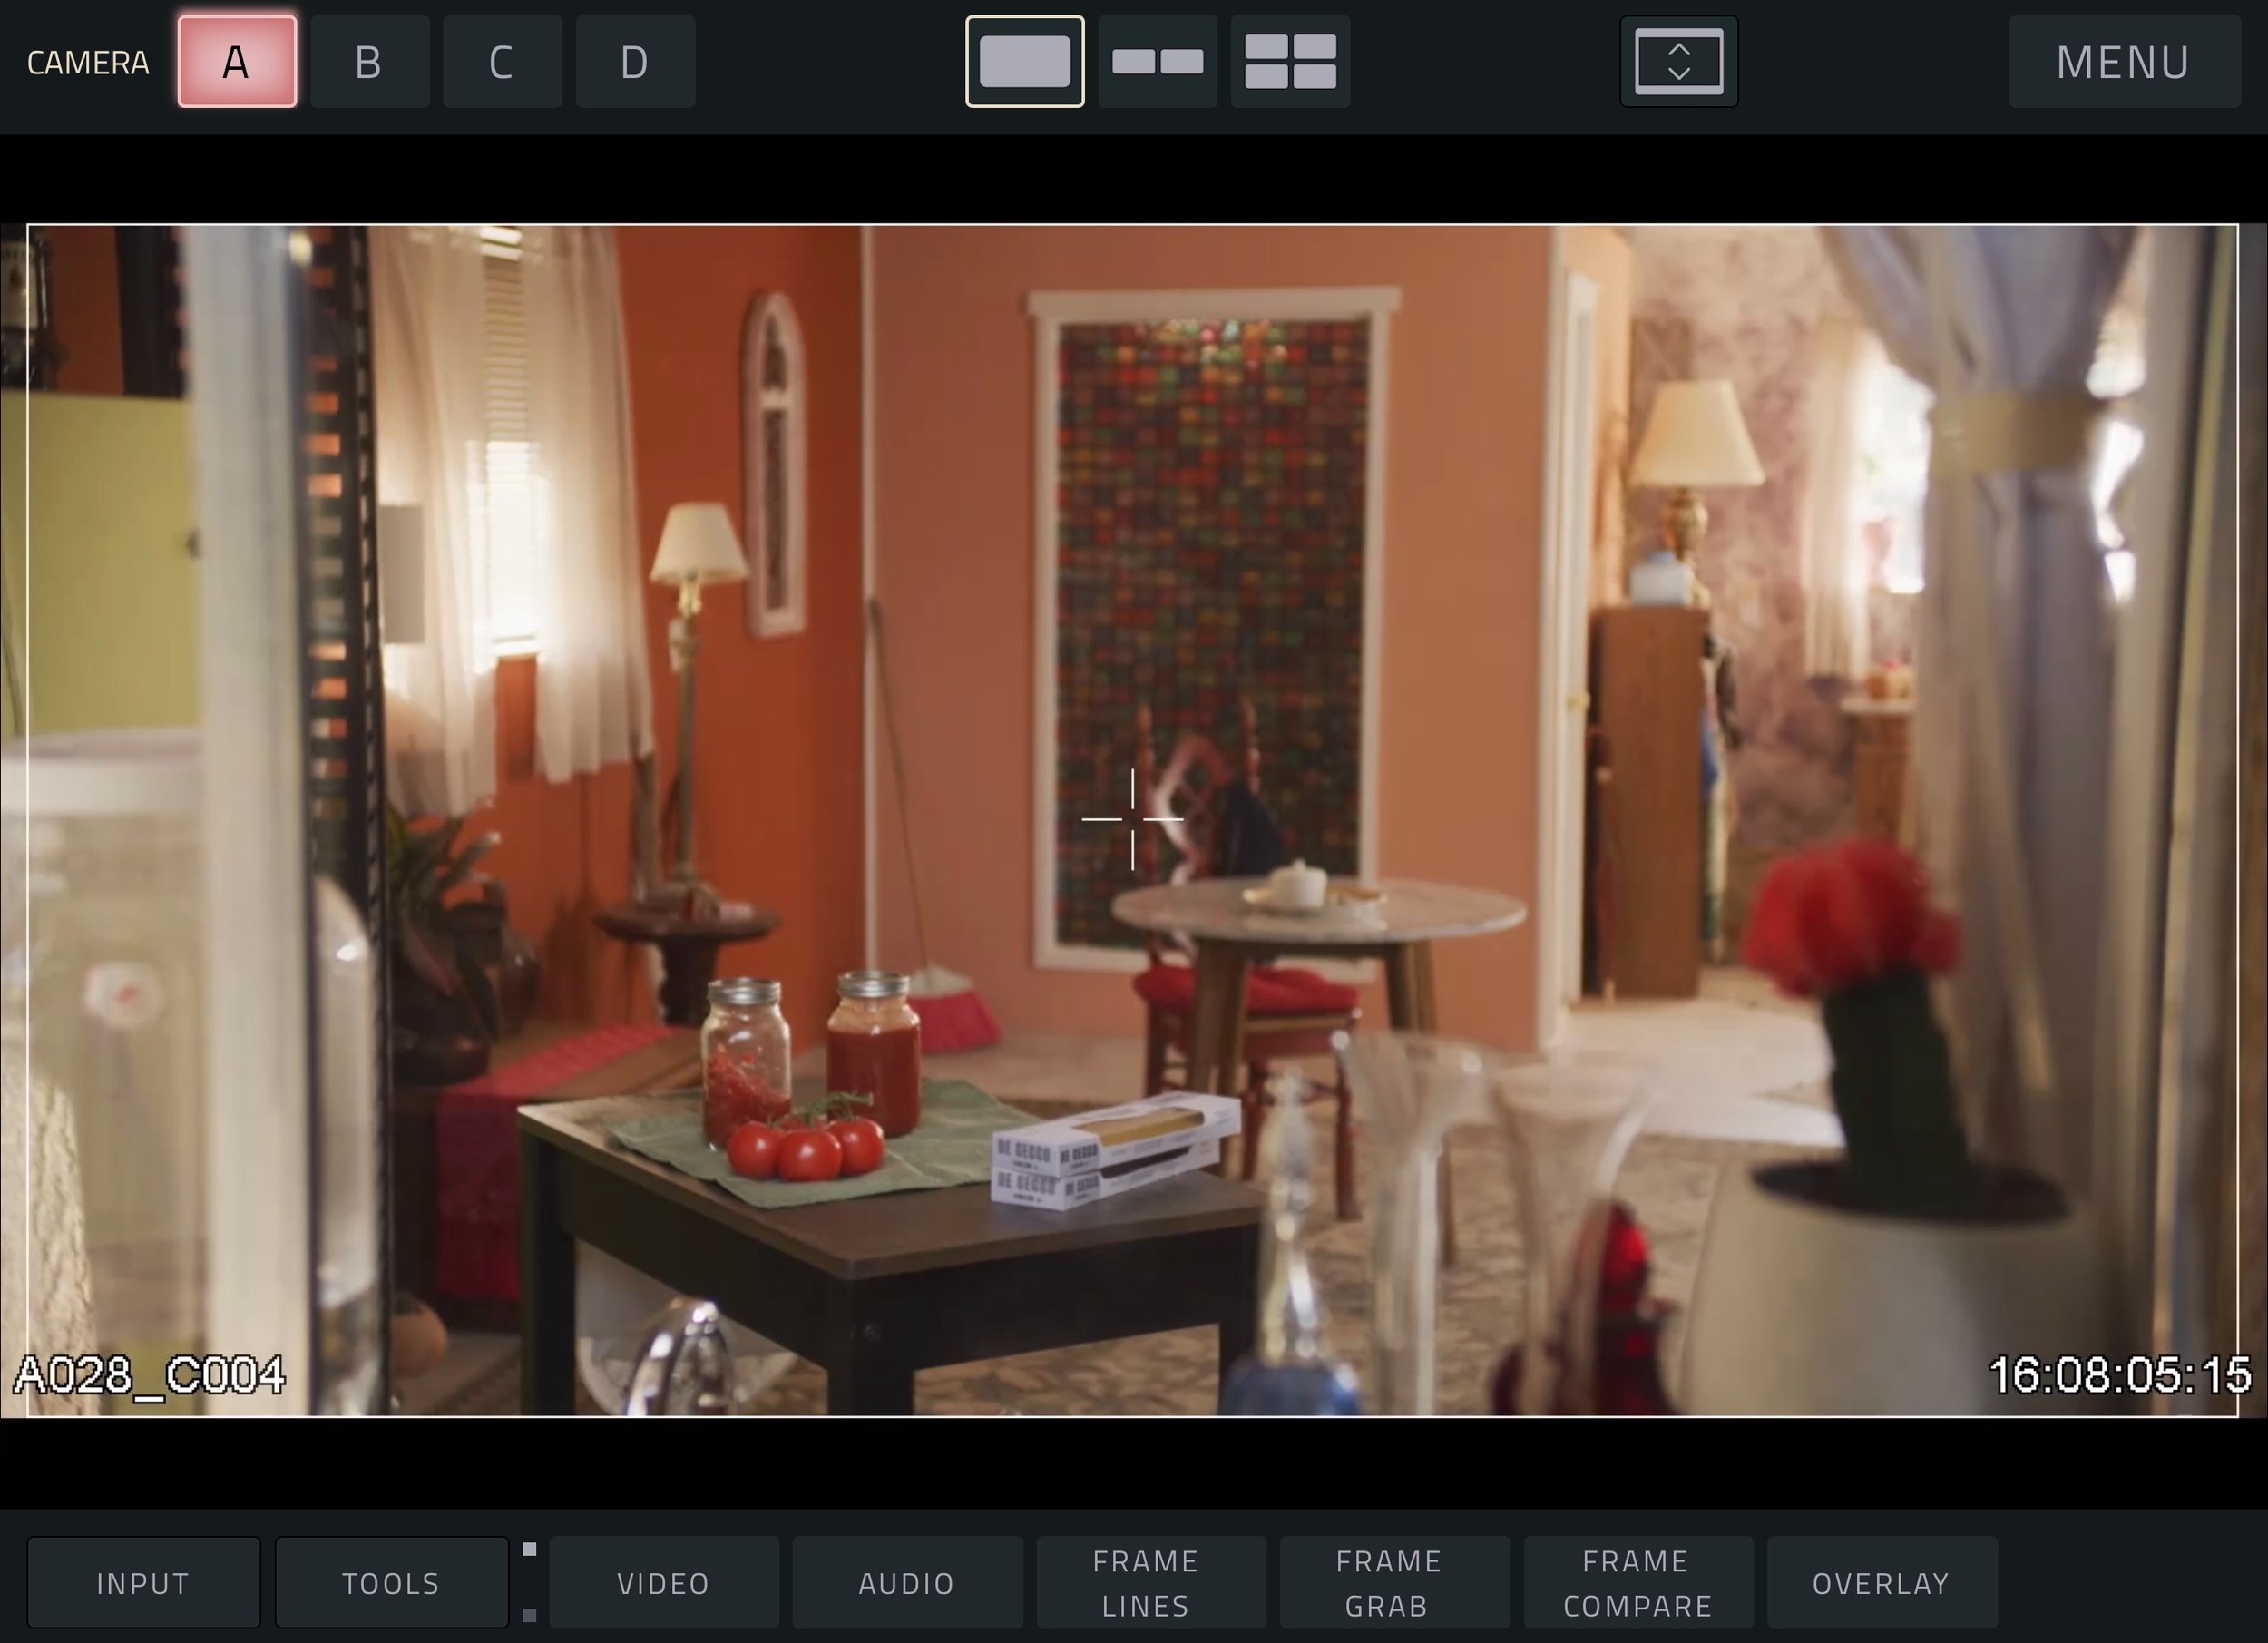Switch to camera C

pyautogui.click(x=502, y=61)
